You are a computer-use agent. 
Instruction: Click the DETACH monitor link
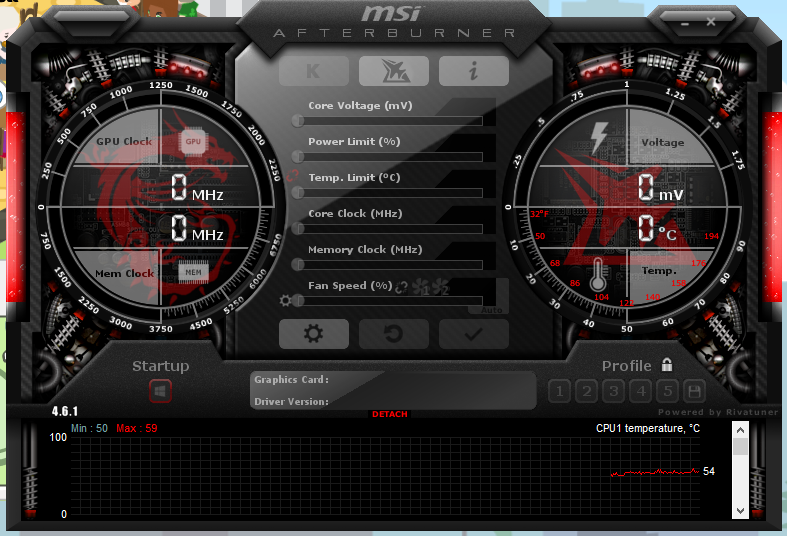point(389,414)
